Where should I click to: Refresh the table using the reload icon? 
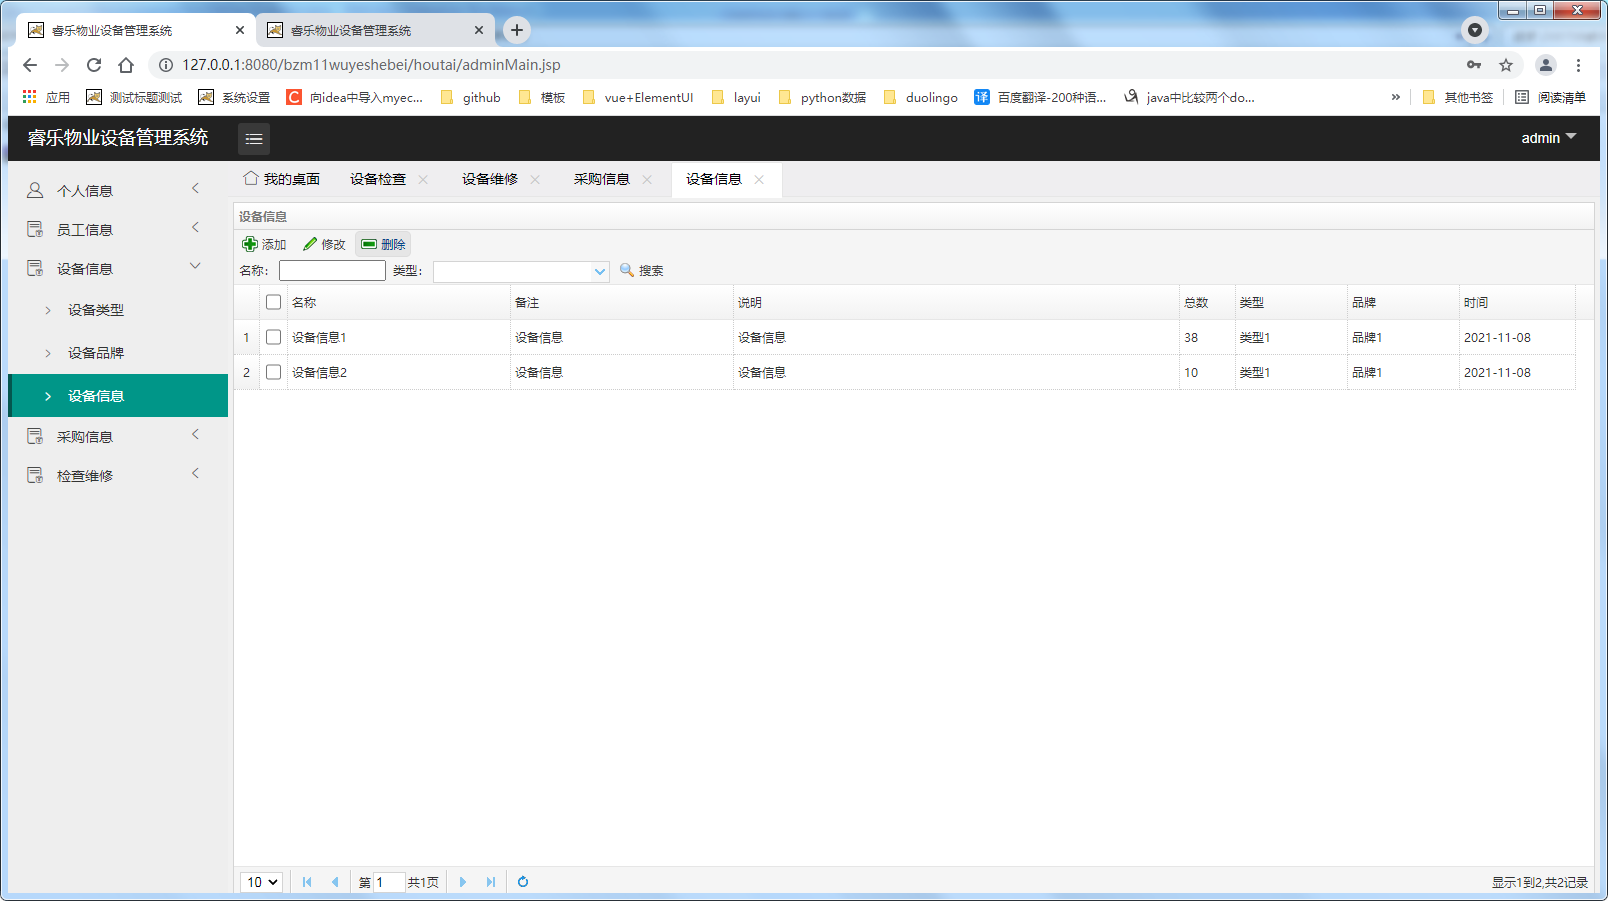(523, 882)
